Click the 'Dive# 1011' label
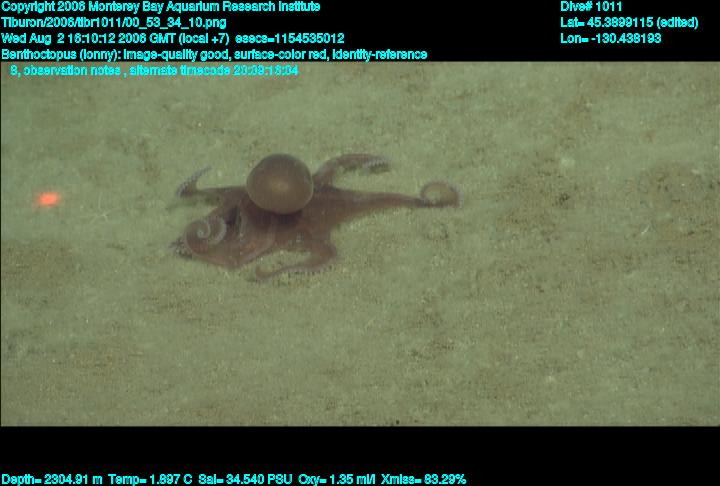The width and height of the screenshot is (720, 486). coord(591,7)
